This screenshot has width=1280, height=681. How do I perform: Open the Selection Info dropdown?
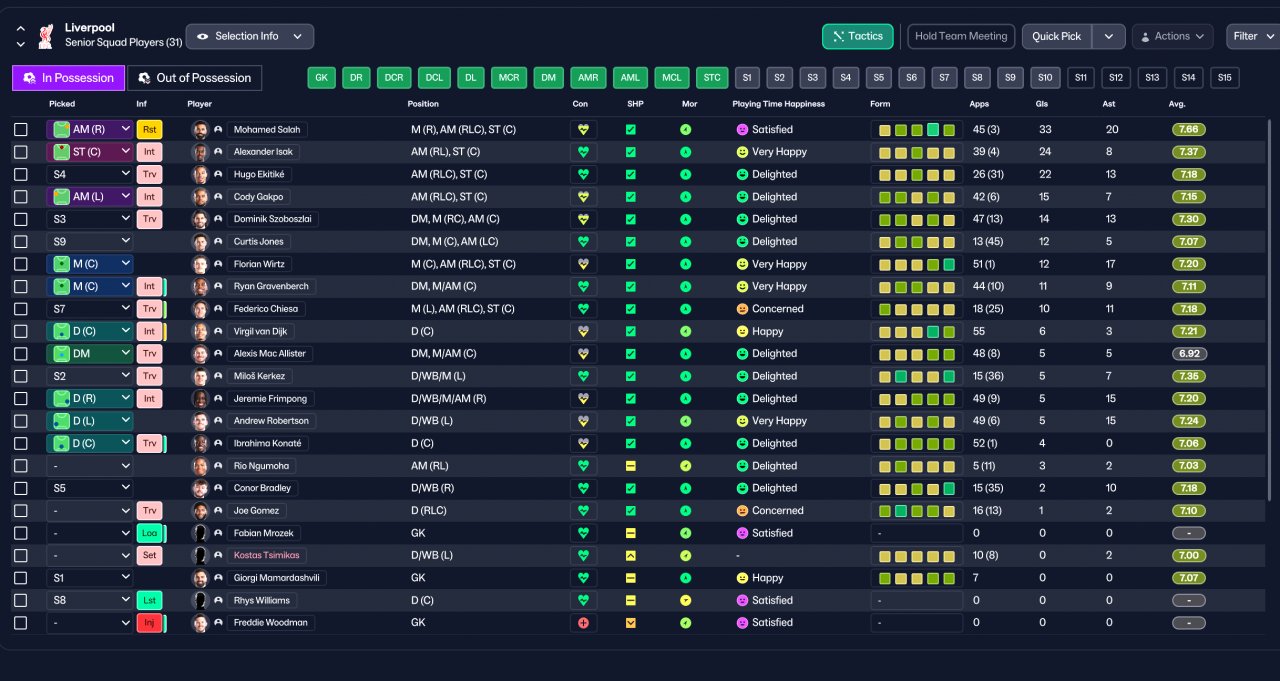(x=250, y=36)
